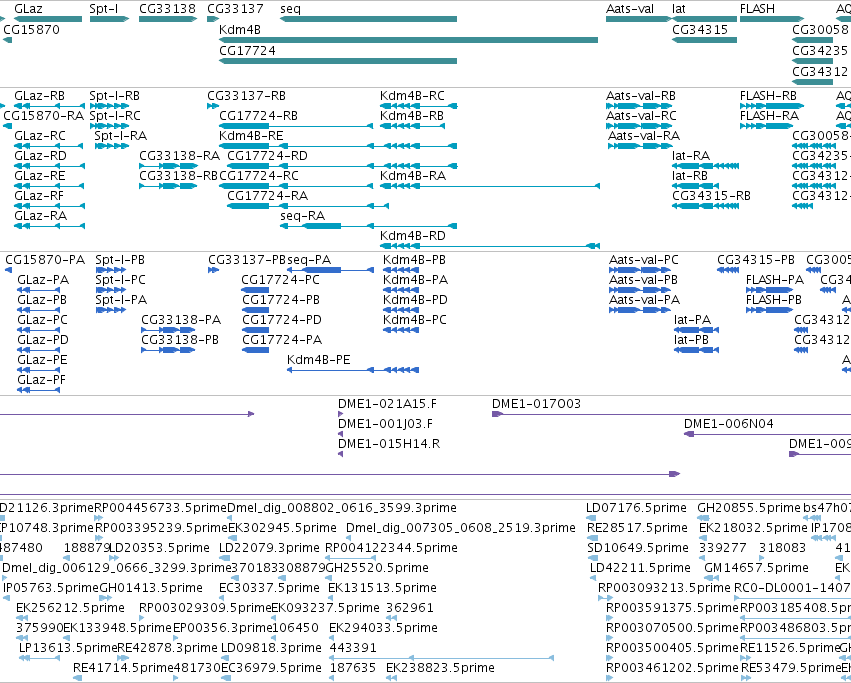Click transcript Spt-I-RC

point(110,126)
